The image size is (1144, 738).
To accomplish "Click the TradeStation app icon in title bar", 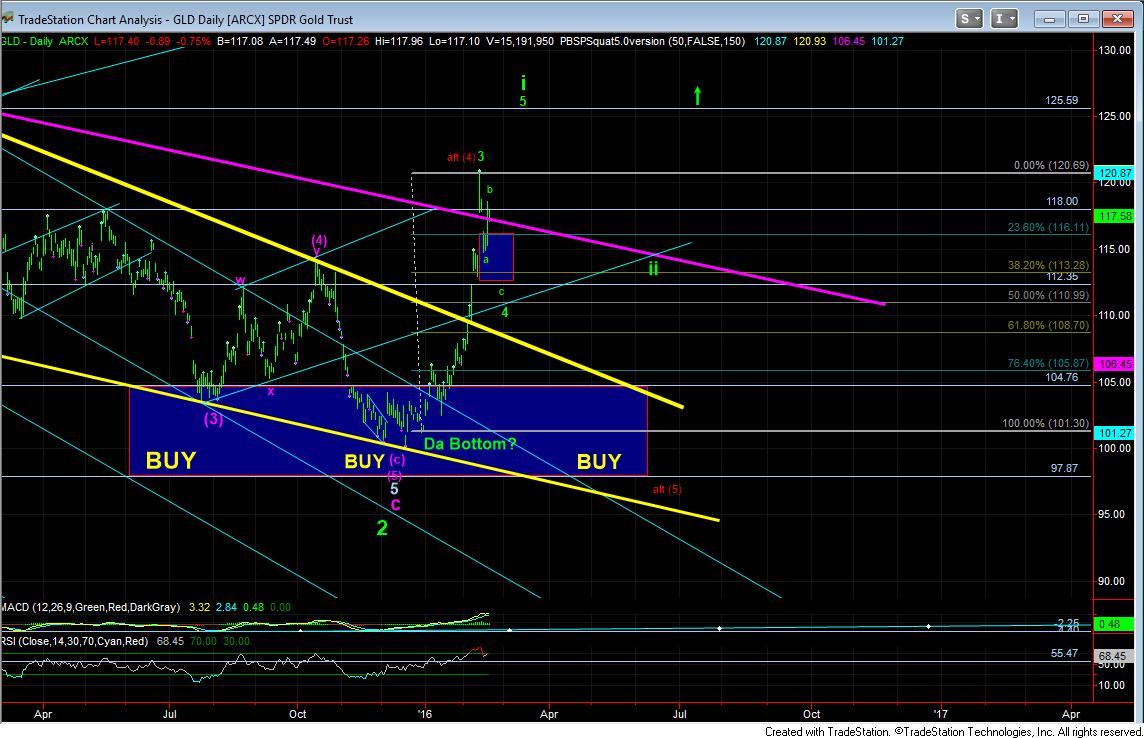I will (7, 19).
